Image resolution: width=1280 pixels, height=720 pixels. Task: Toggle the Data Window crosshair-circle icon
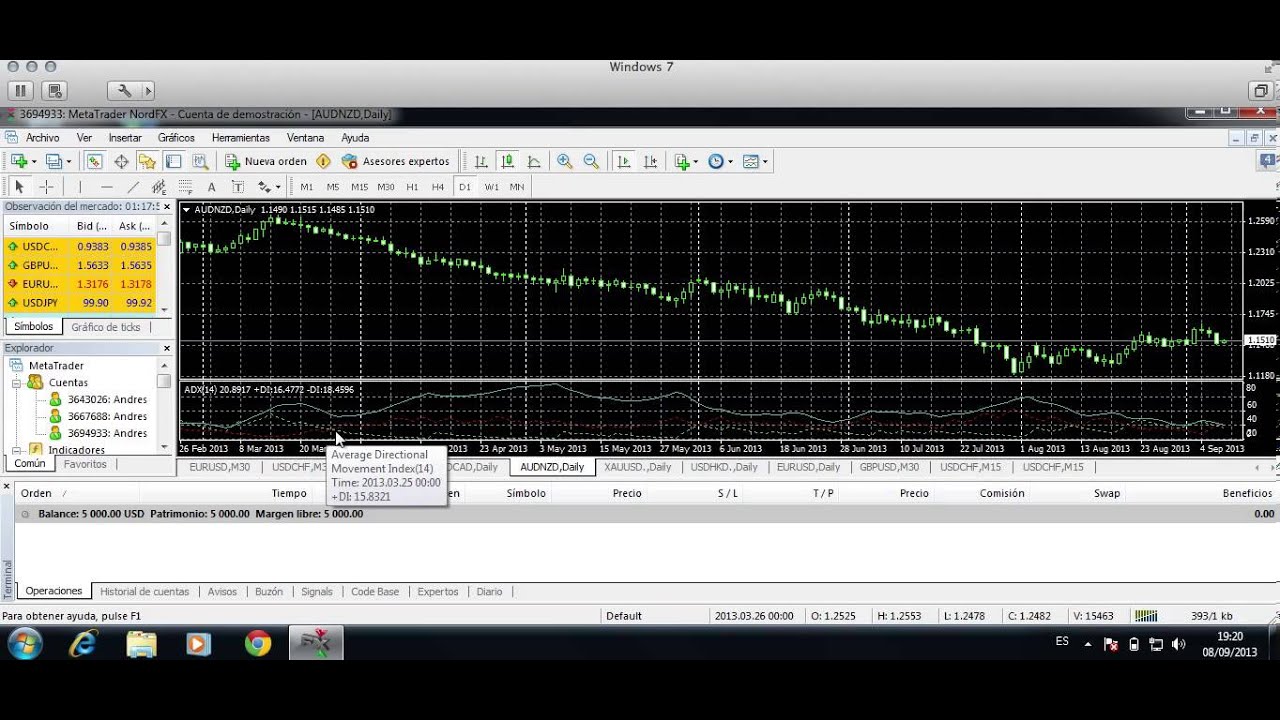121,161
